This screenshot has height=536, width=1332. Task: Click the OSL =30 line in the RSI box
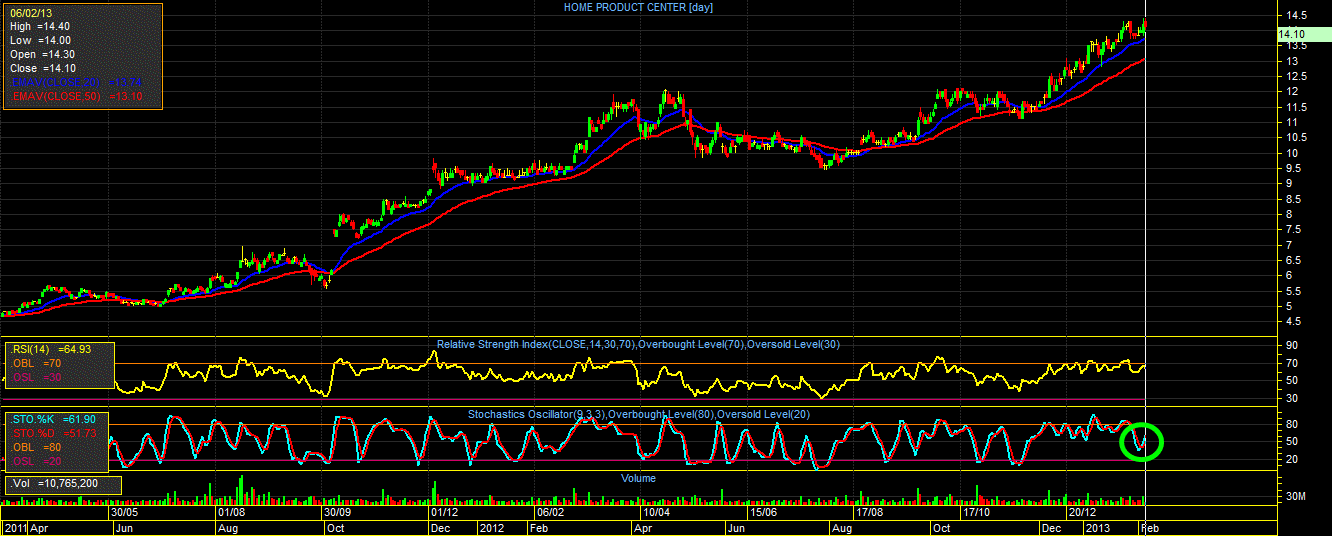(x=37, y=378)
